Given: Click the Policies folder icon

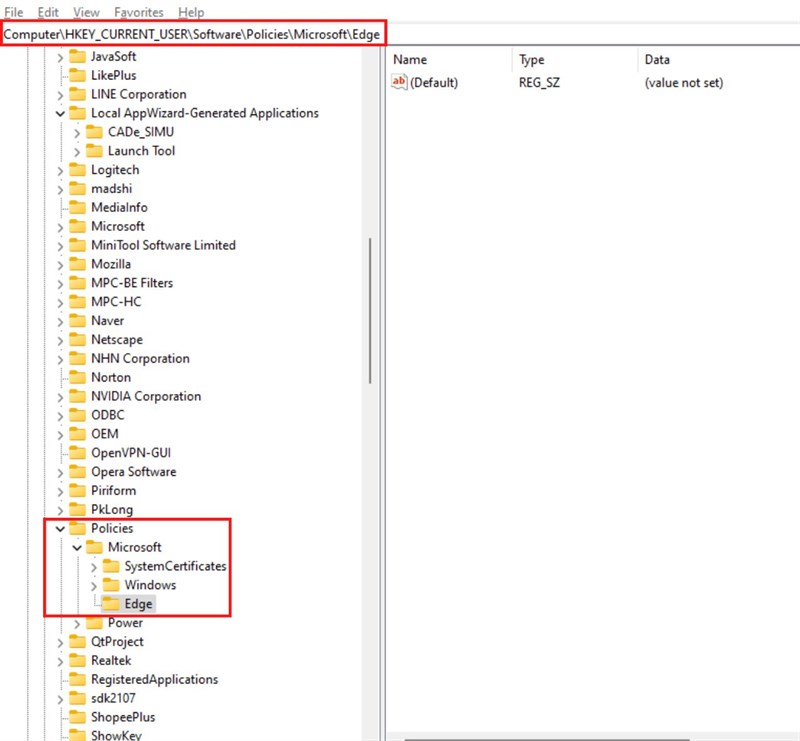Looking at the screenshot, I should 77,528.
